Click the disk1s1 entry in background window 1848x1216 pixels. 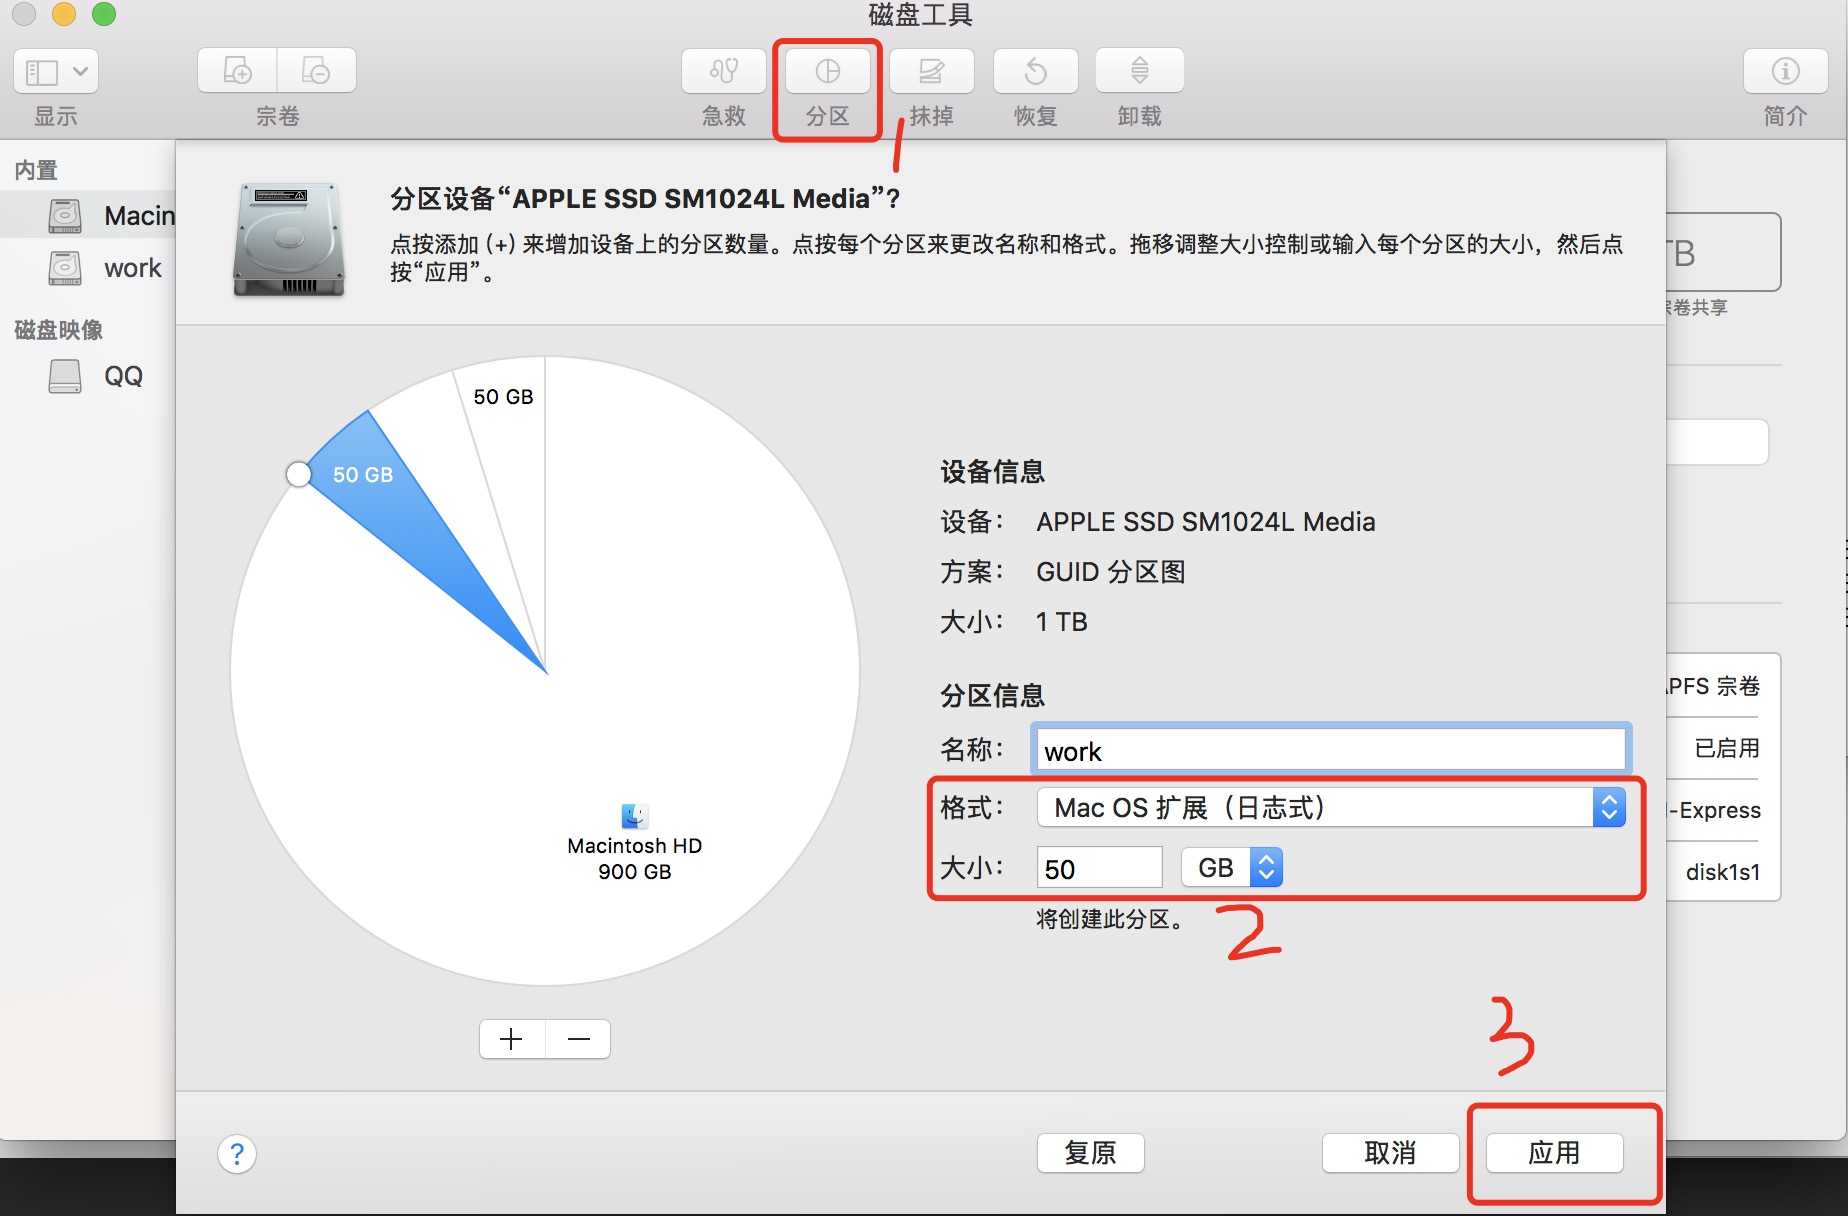pyautogui.click(x=1722, y=872)
